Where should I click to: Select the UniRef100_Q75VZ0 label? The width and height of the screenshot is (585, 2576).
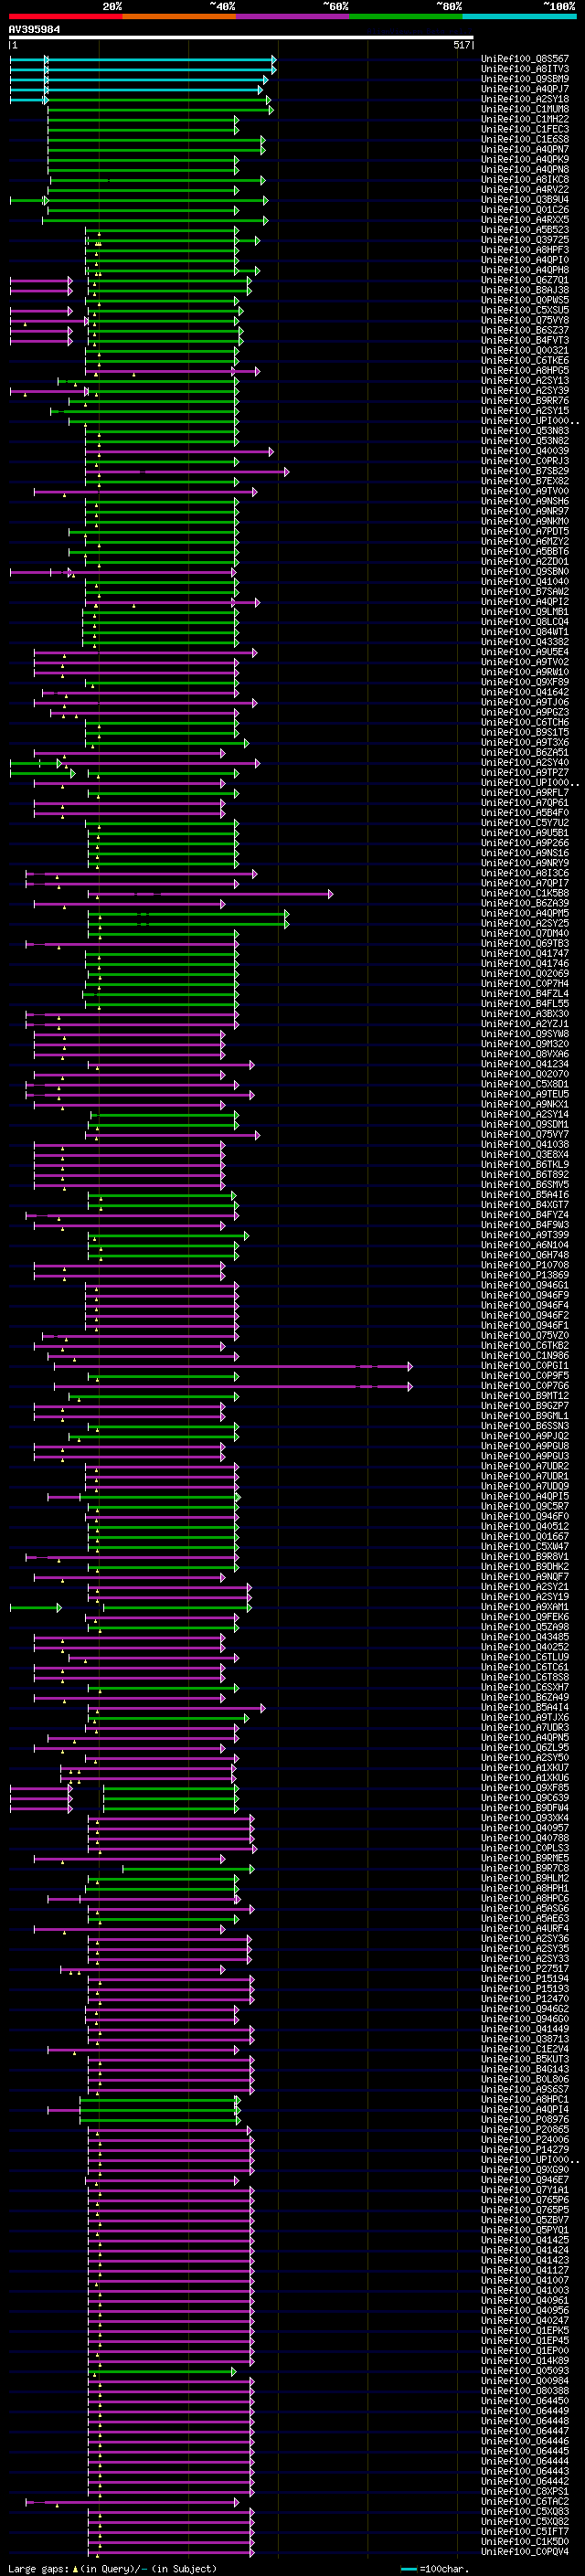525,1335
